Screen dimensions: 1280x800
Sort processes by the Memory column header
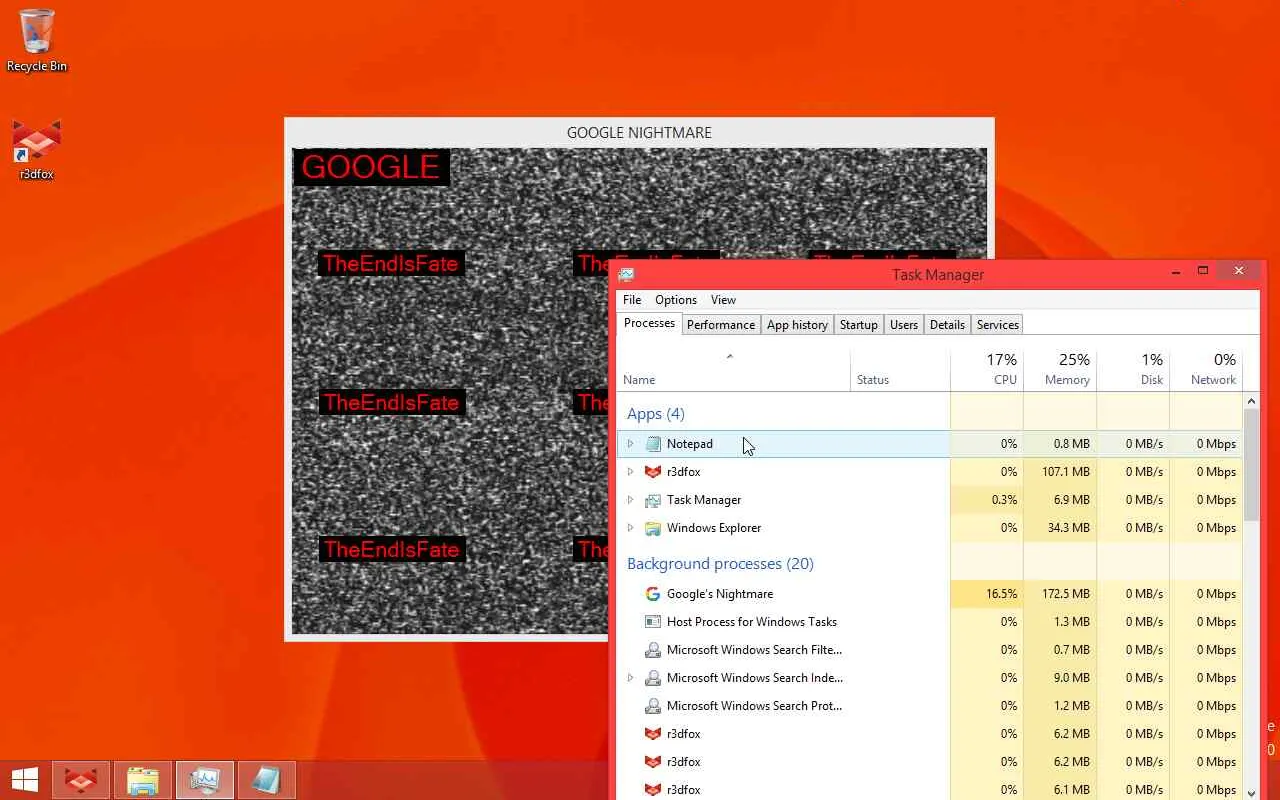click(x=1060, y=368)
